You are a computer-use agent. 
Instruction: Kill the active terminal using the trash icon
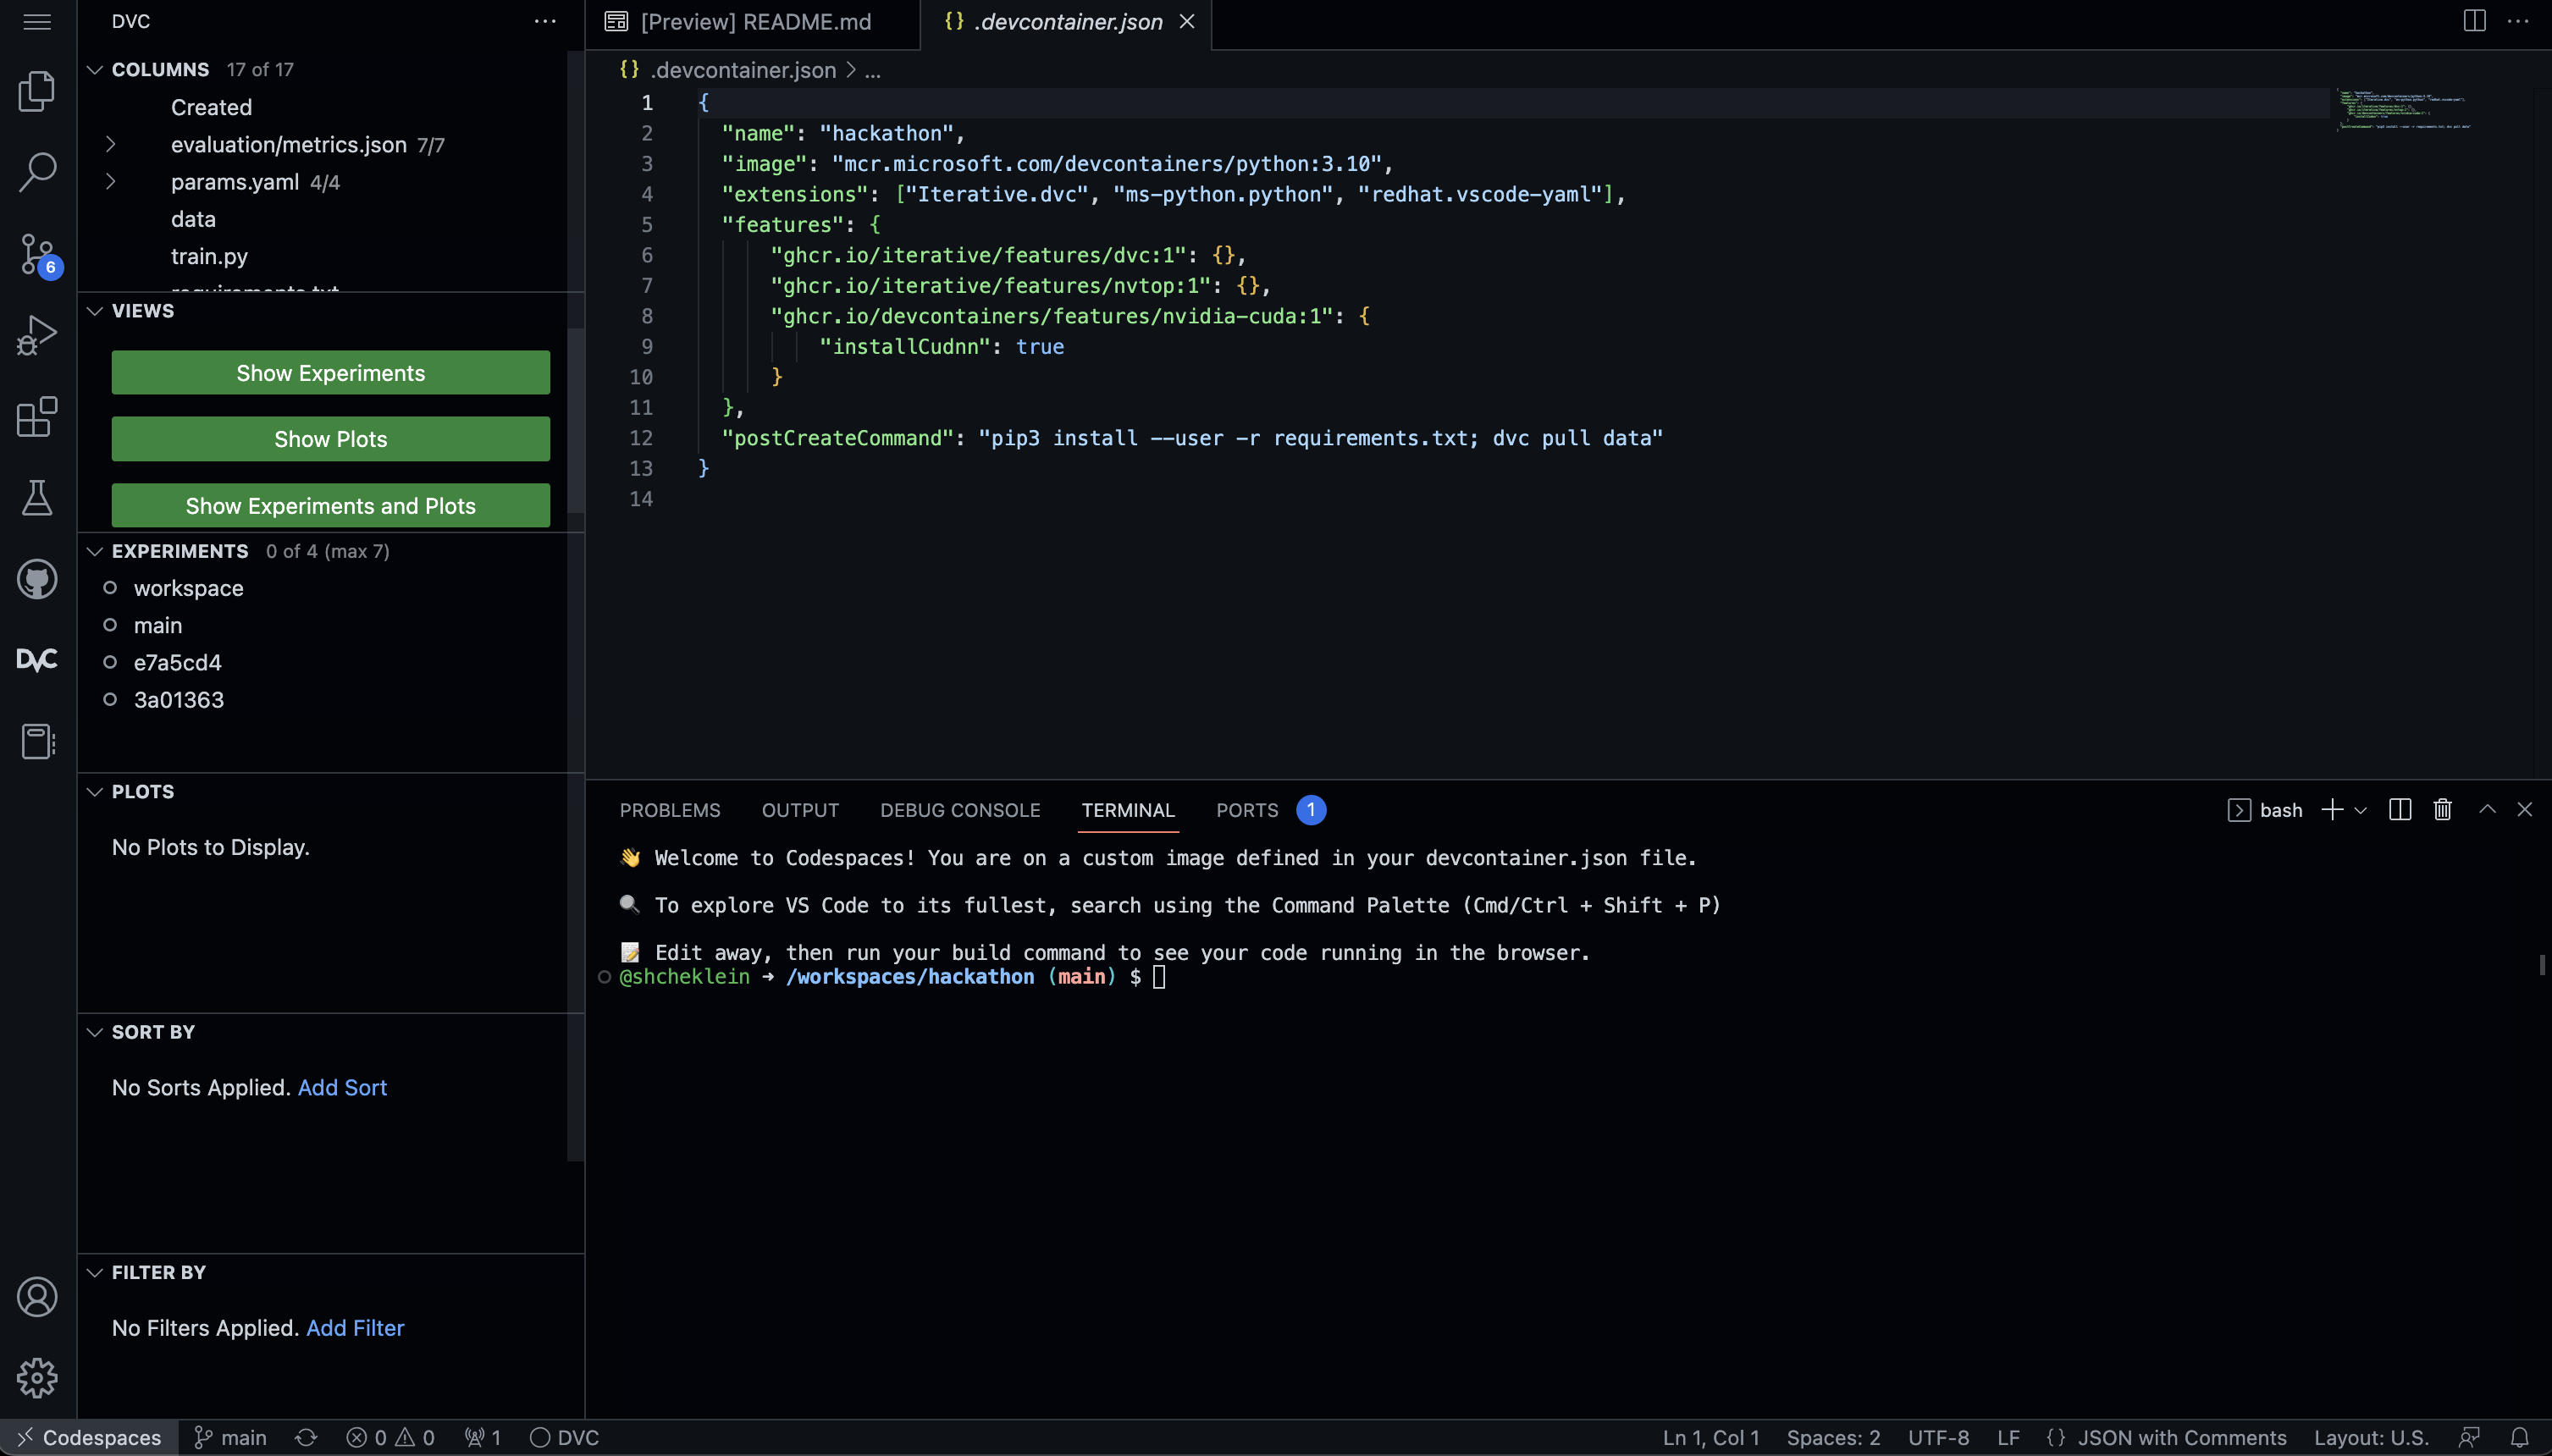tap(2441, 809)
